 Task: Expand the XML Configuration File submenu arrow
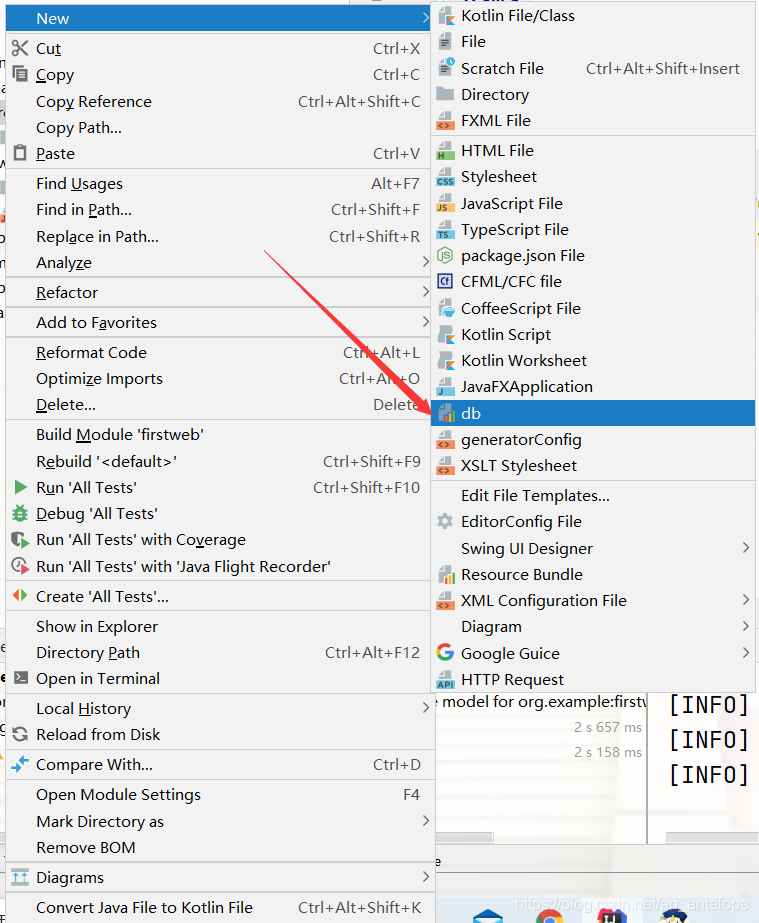(745, 600)
